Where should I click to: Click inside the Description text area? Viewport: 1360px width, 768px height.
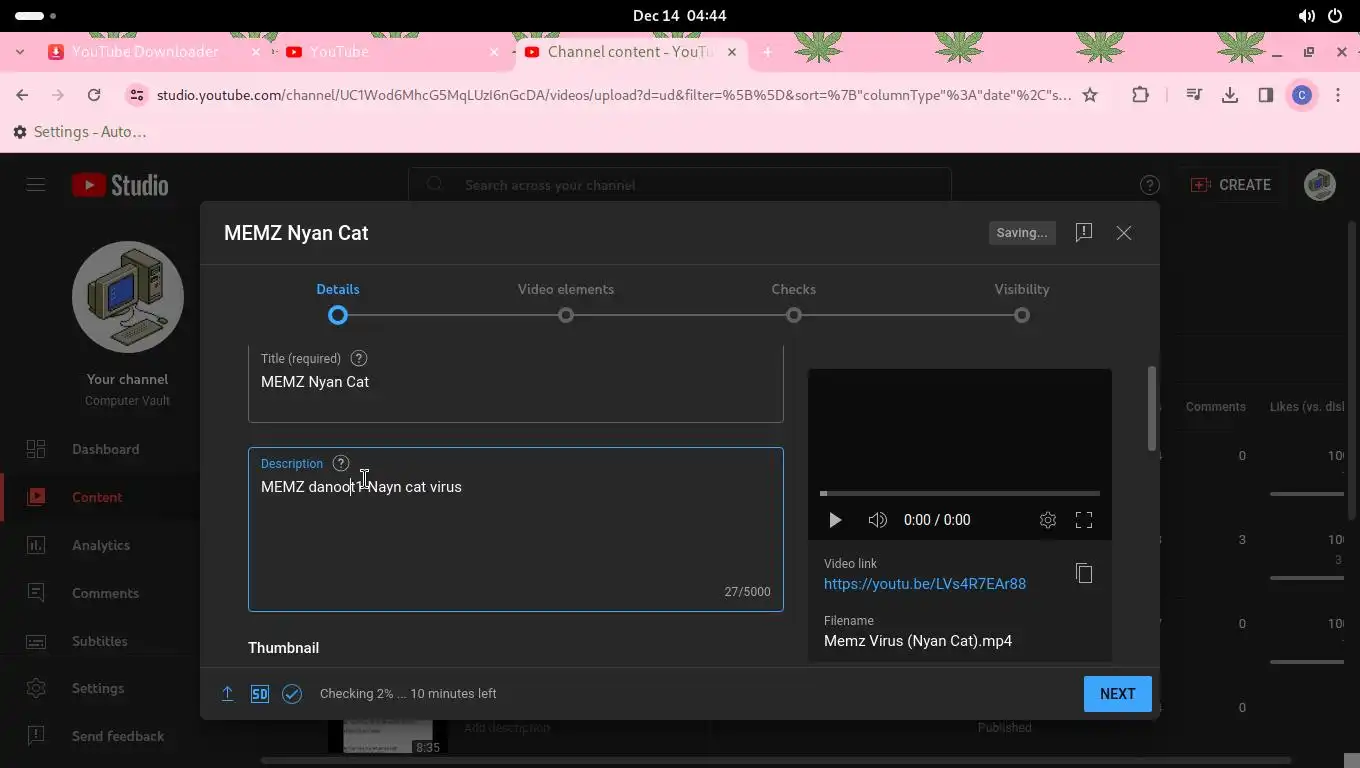coord(516,529)
